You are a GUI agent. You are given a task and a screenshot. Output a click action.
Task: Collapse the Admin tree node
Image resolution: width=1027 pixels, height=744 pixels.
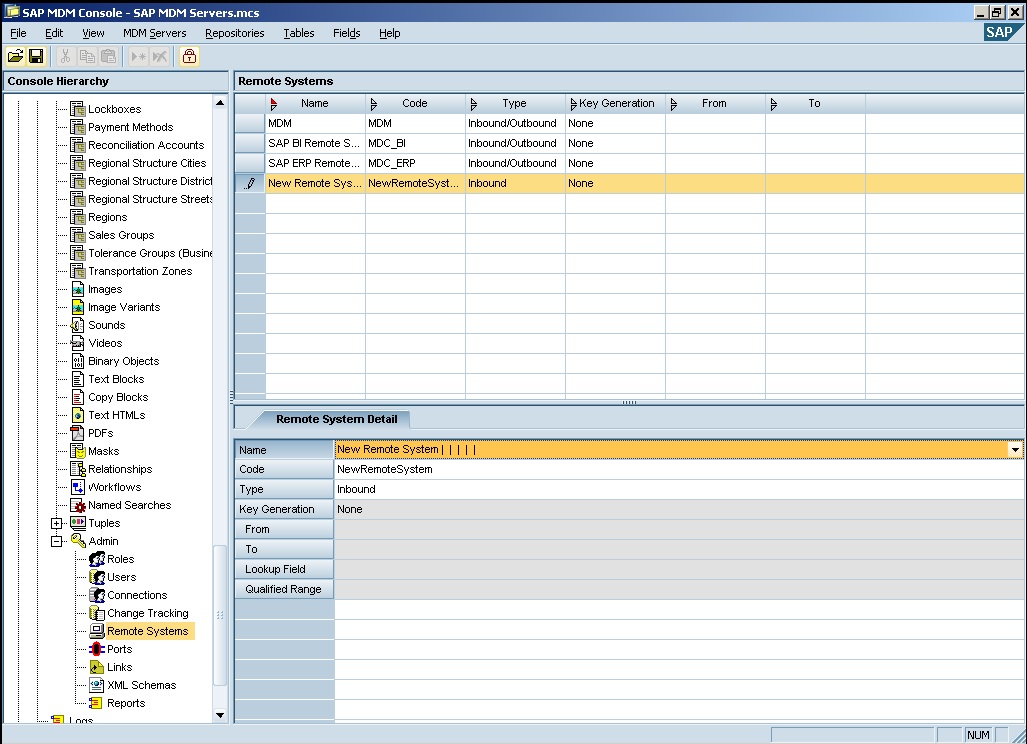[56, 541]
